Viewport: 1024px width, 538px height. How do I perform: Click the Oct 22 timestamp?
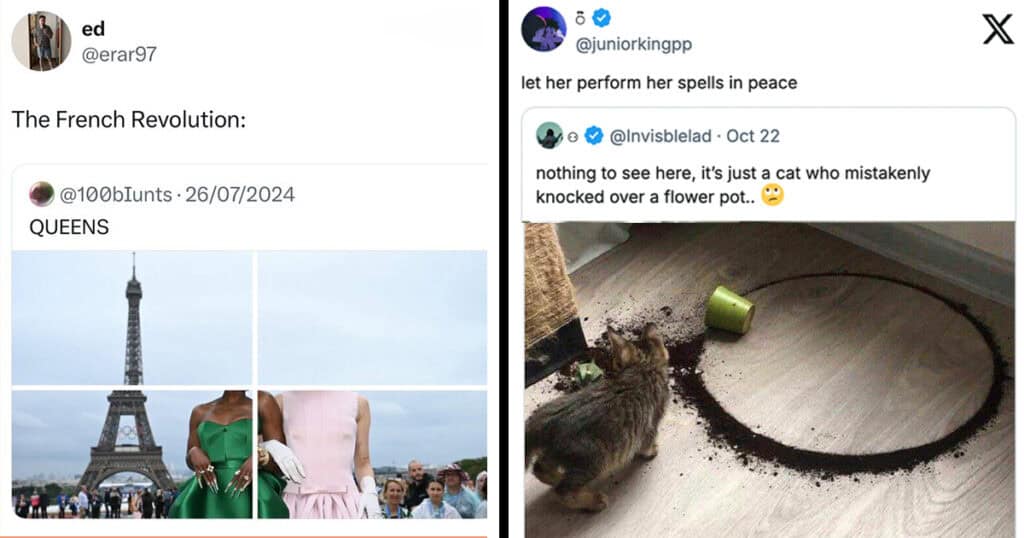click(x=753, y=135)
